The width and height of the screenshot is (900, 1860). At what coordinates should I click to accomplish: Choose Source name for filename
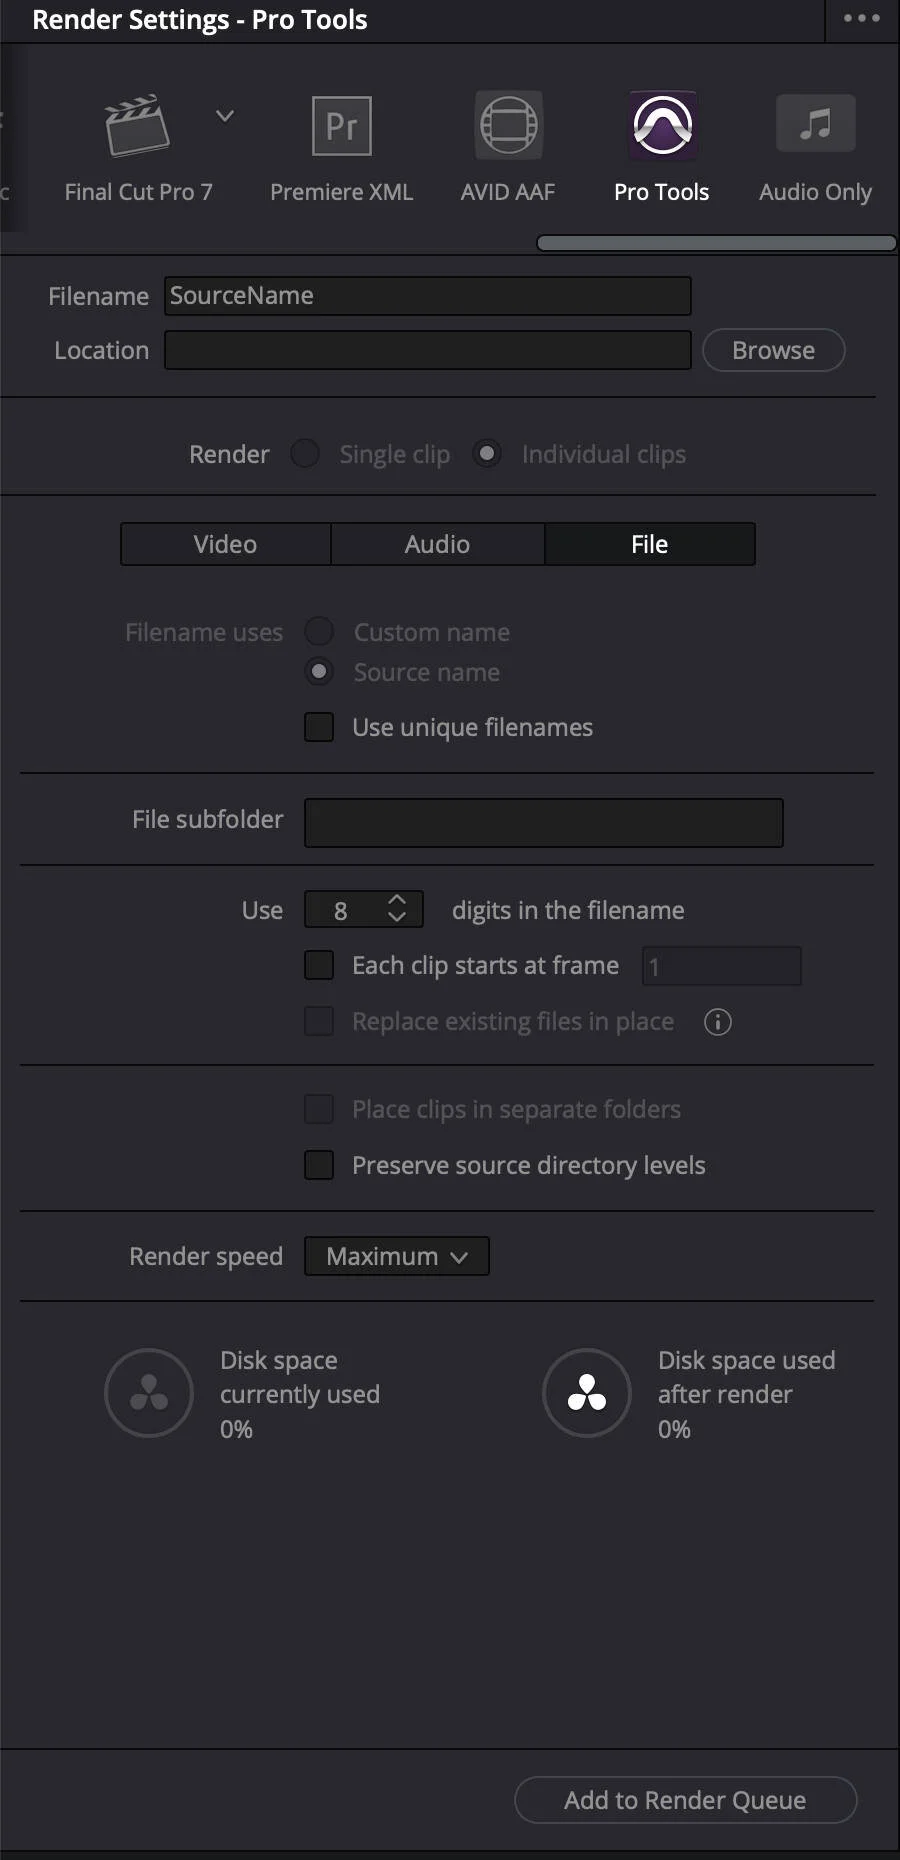point(319,672)
